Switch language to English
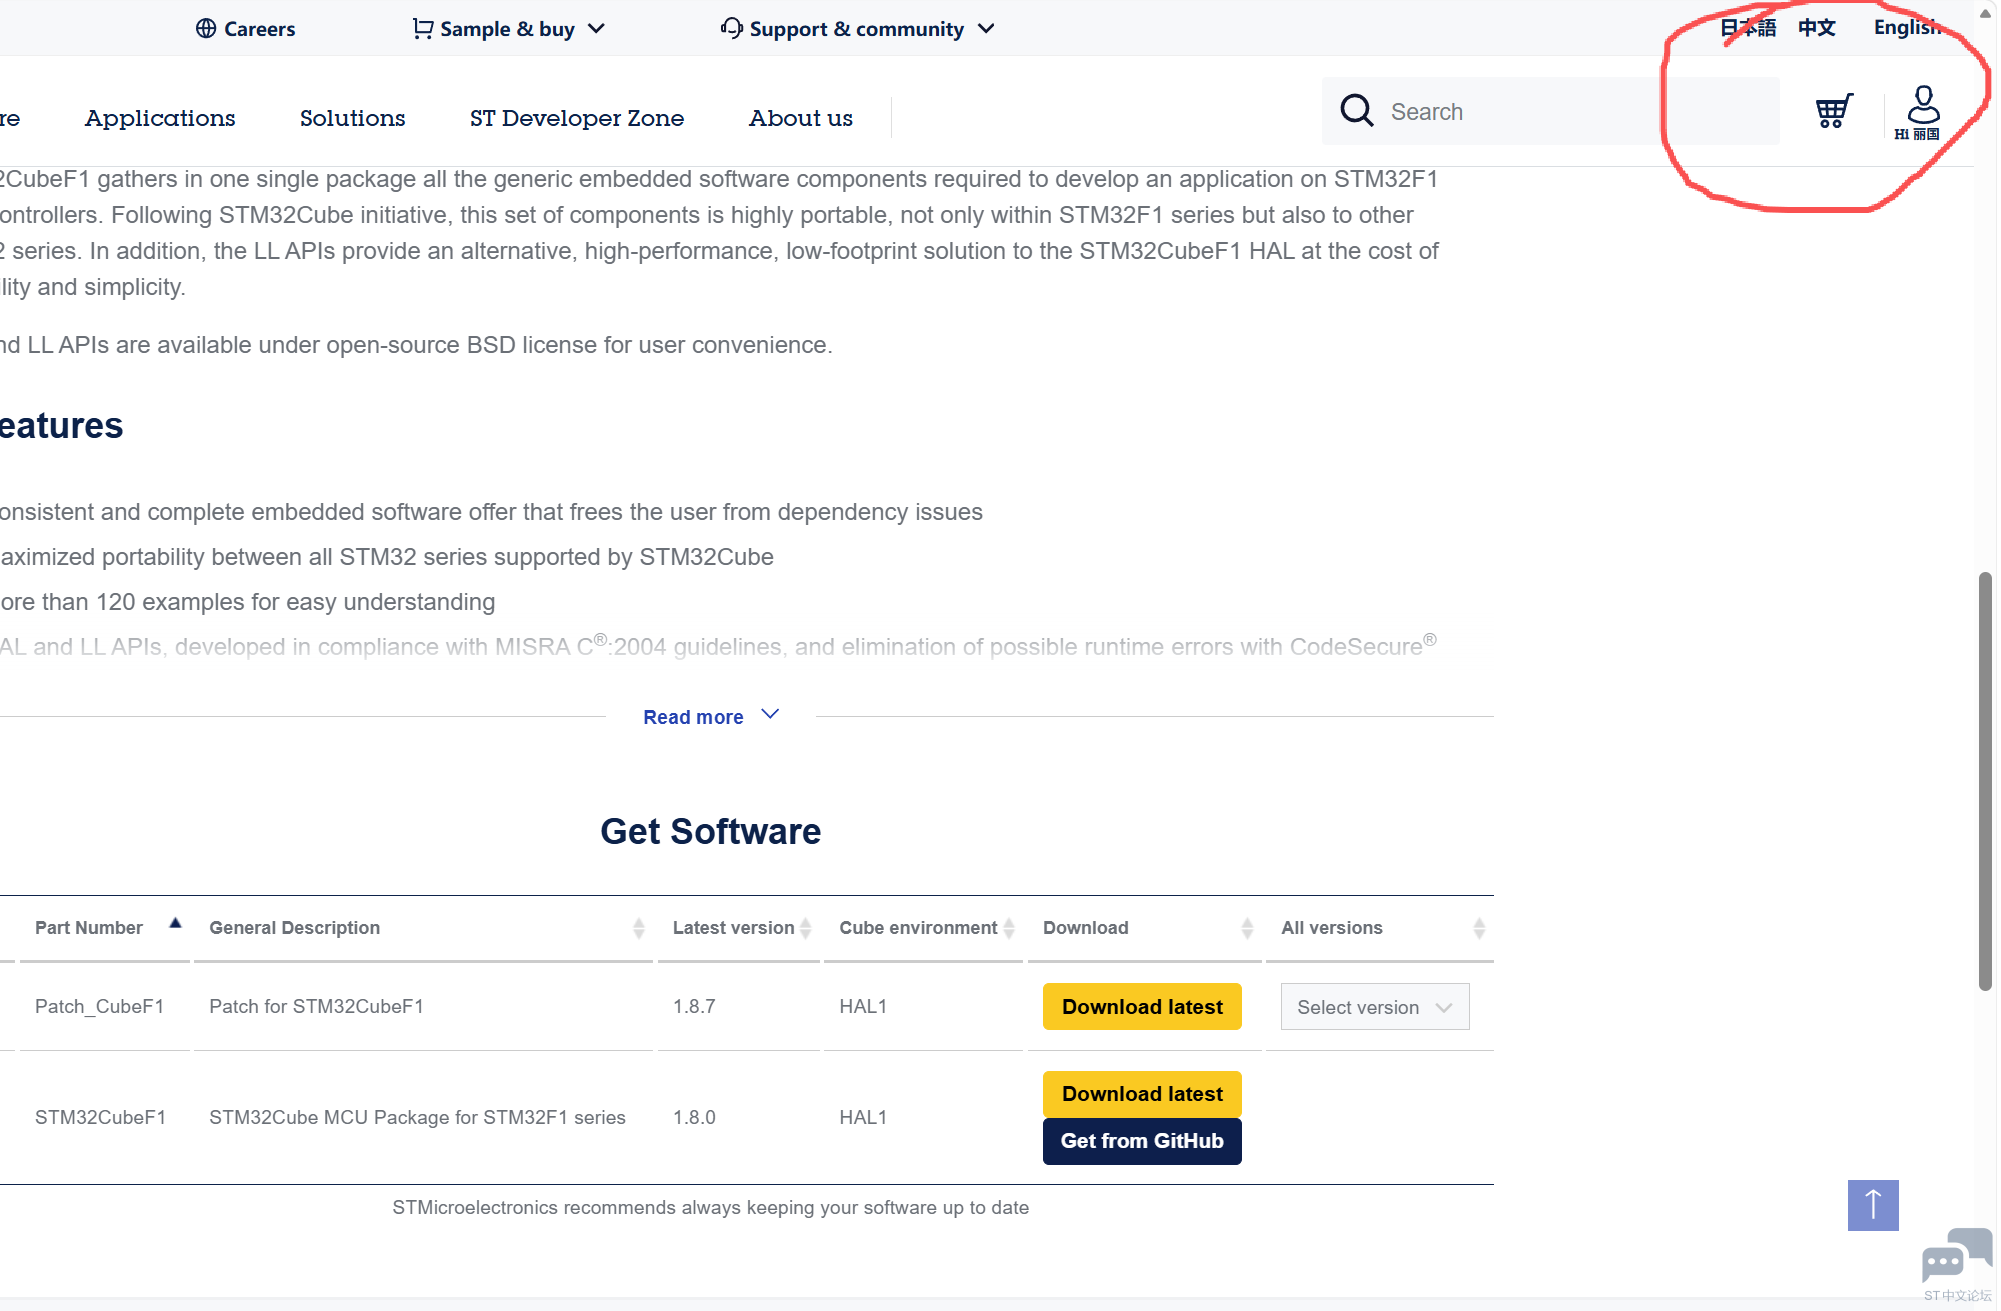2001x1311 pixels. tap(1907, 28)
